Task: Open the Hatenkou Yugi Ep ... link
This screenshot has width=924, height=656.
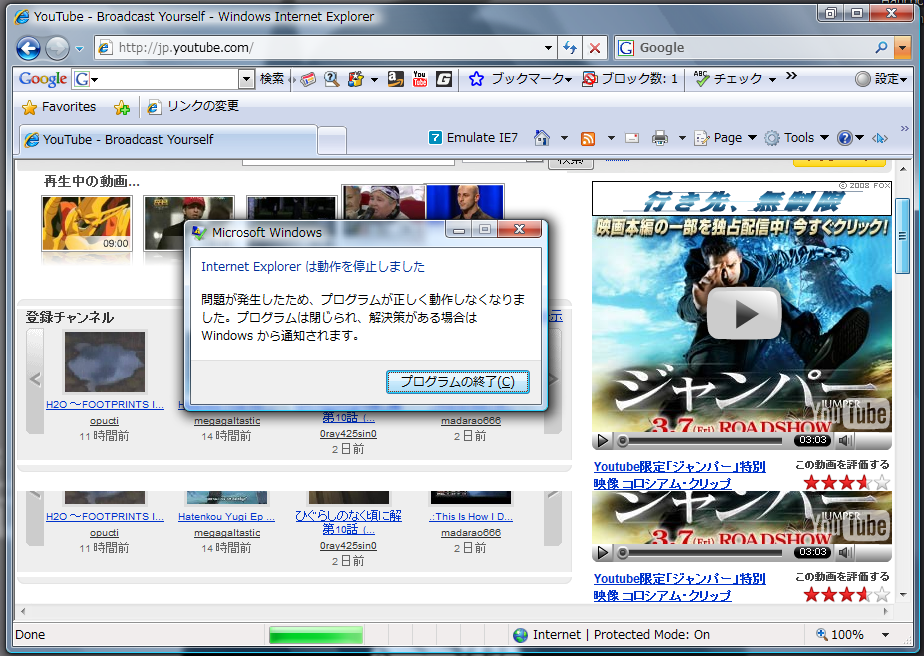Action: click(226, 517)
